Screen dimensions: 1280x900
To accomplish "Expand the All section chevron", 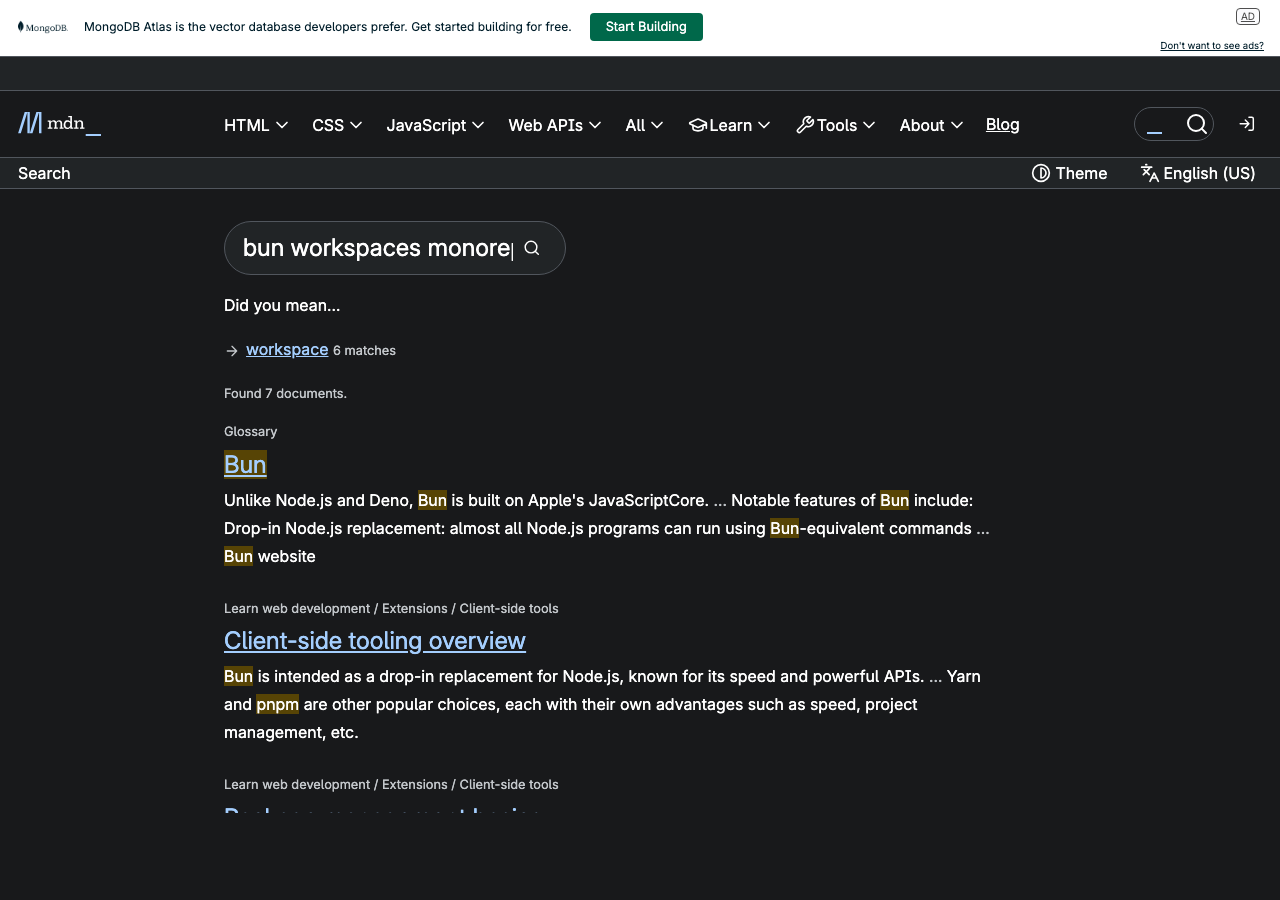I will pos(659,124).
